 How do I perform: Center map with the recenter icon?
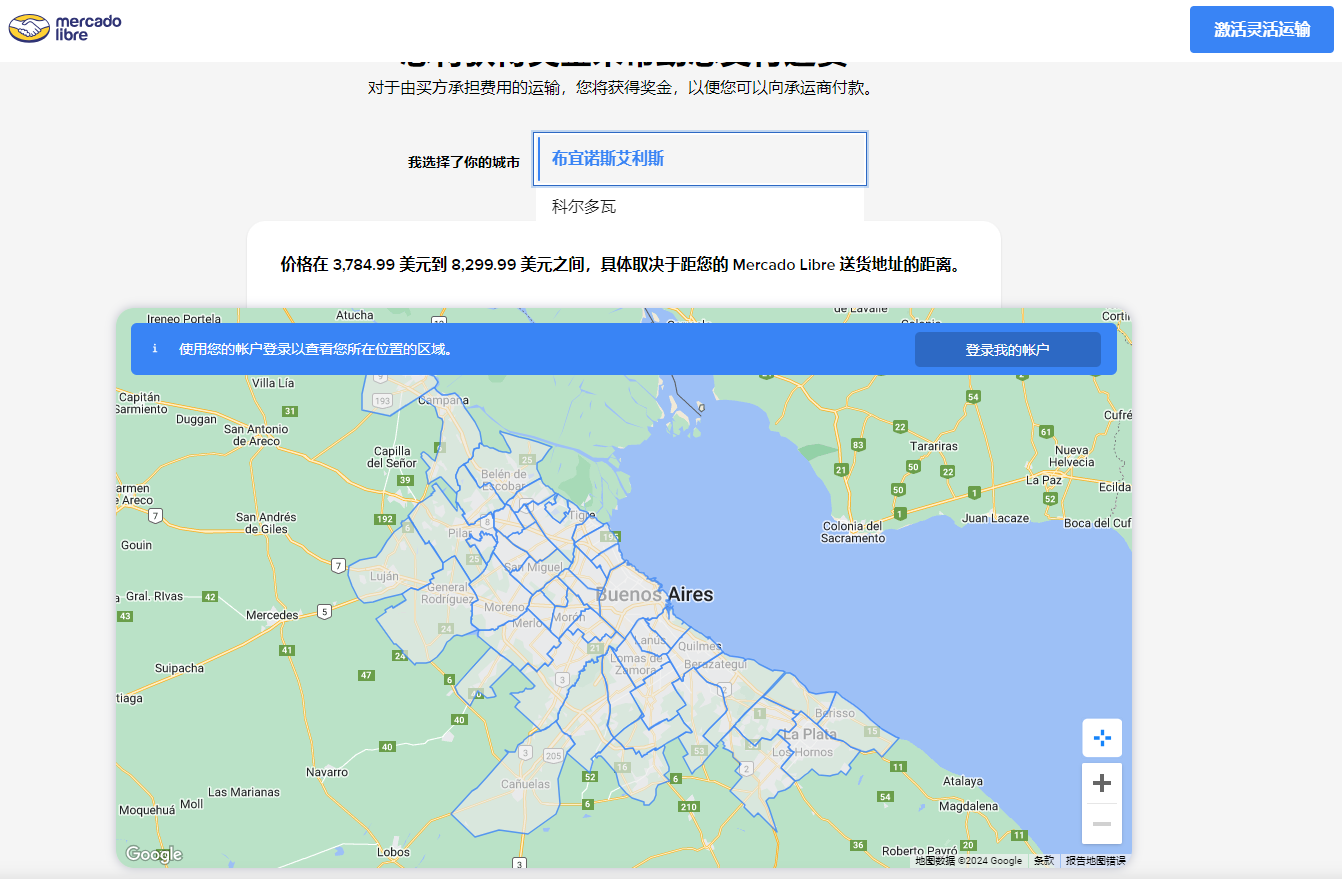pos(1102,738)
